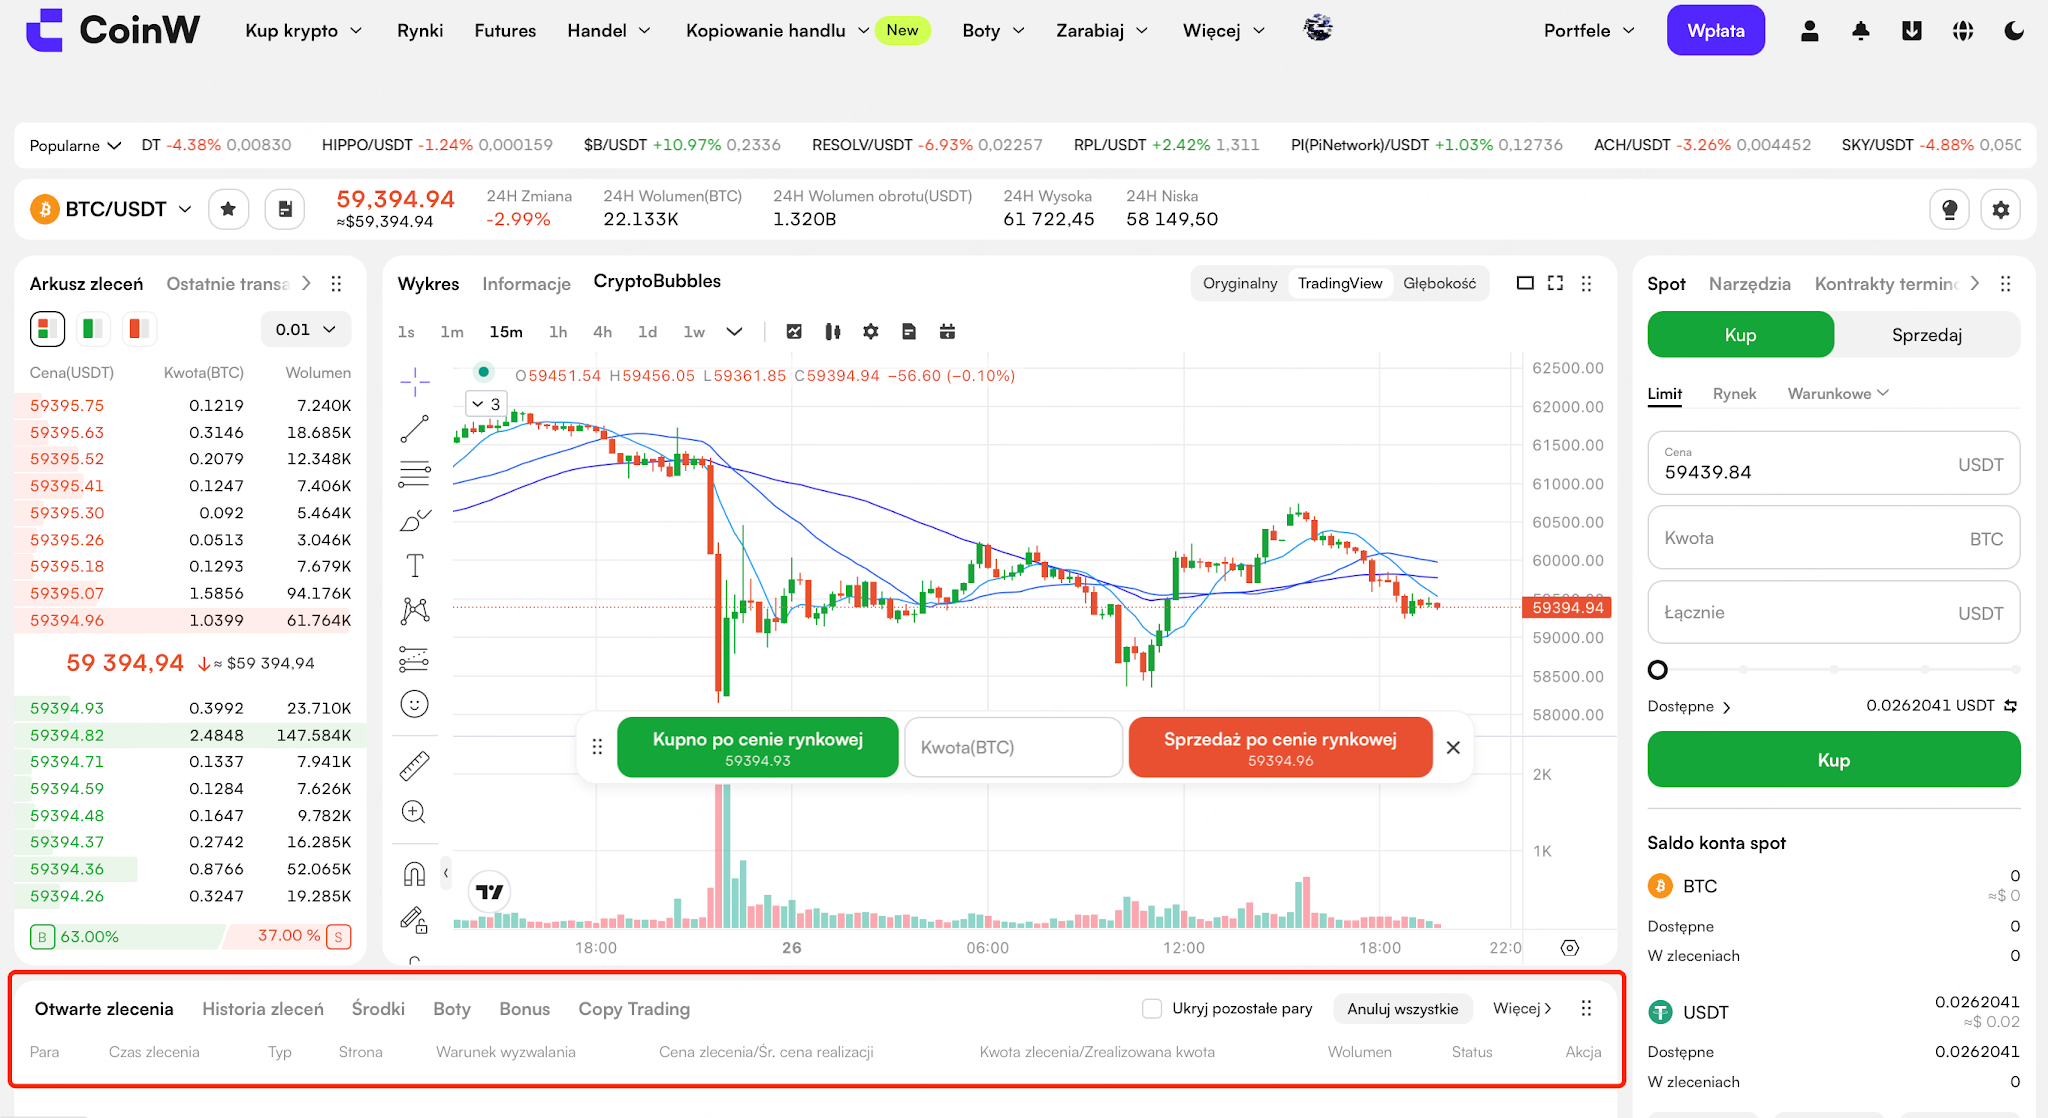Screen dimensions: 2048x1118
Task: Open the emoji sticker tool
Action: [414, 704]
